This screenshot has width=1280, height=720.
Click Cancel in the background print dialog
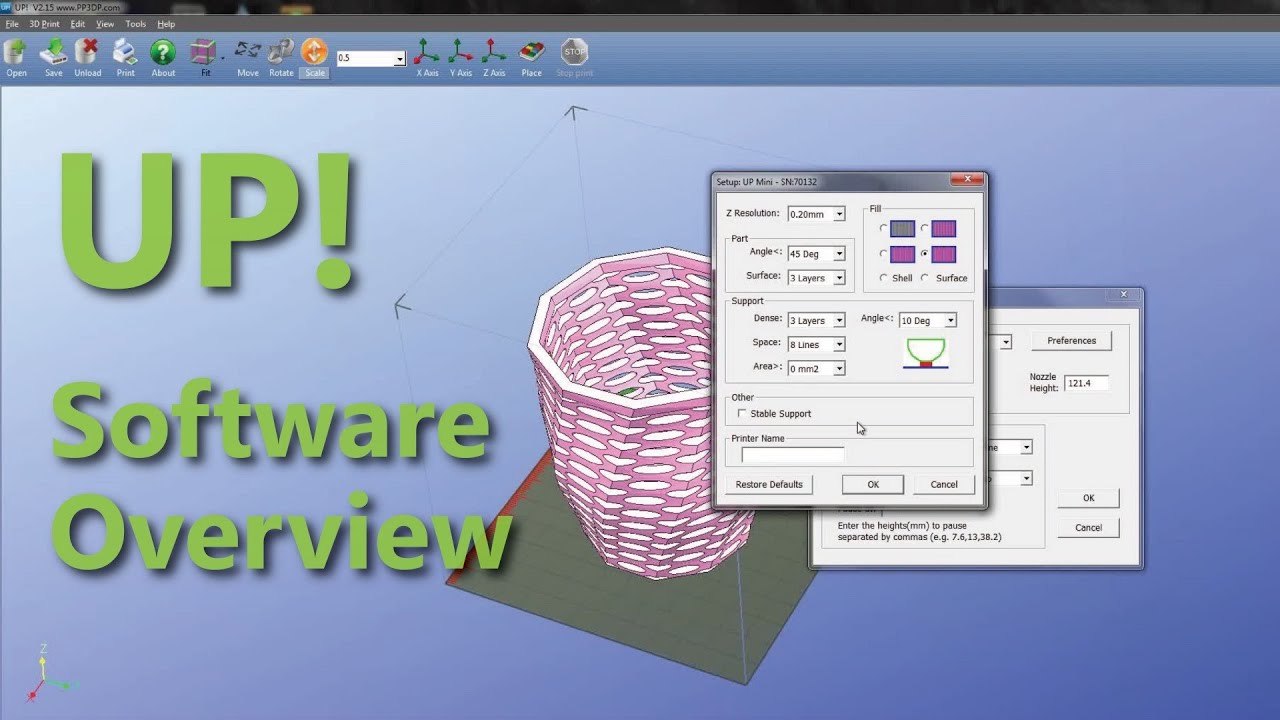click(x=1088, y=527)
